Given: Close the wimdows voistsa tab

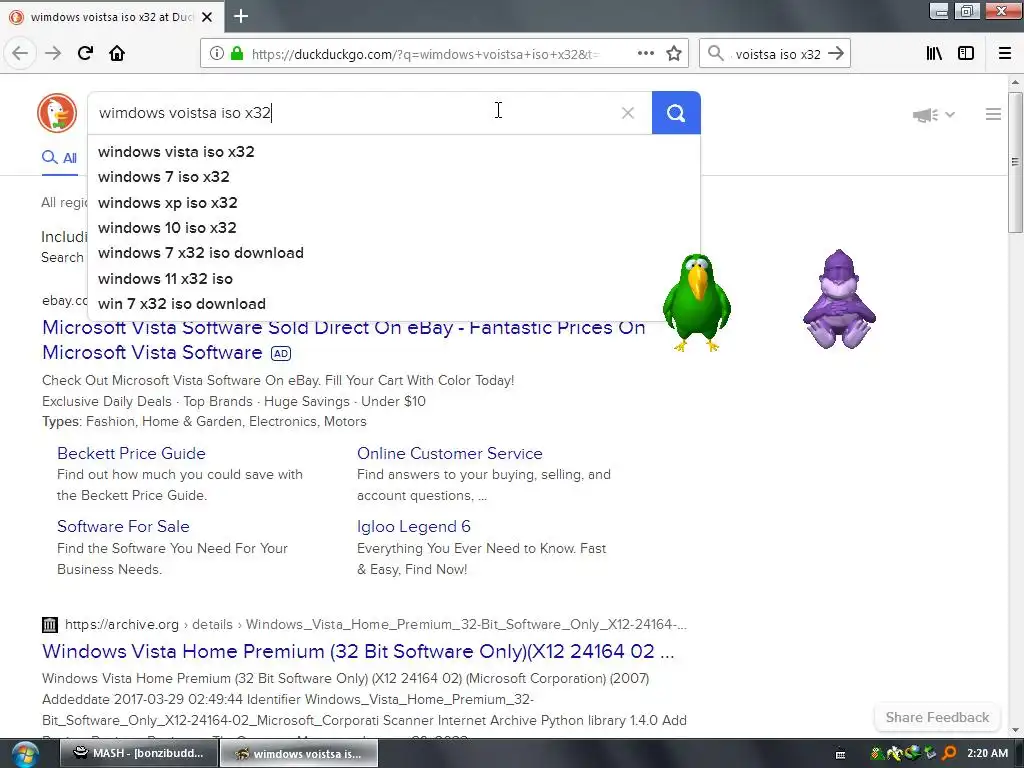Looking at the screenshot, I should pos(207,17).
